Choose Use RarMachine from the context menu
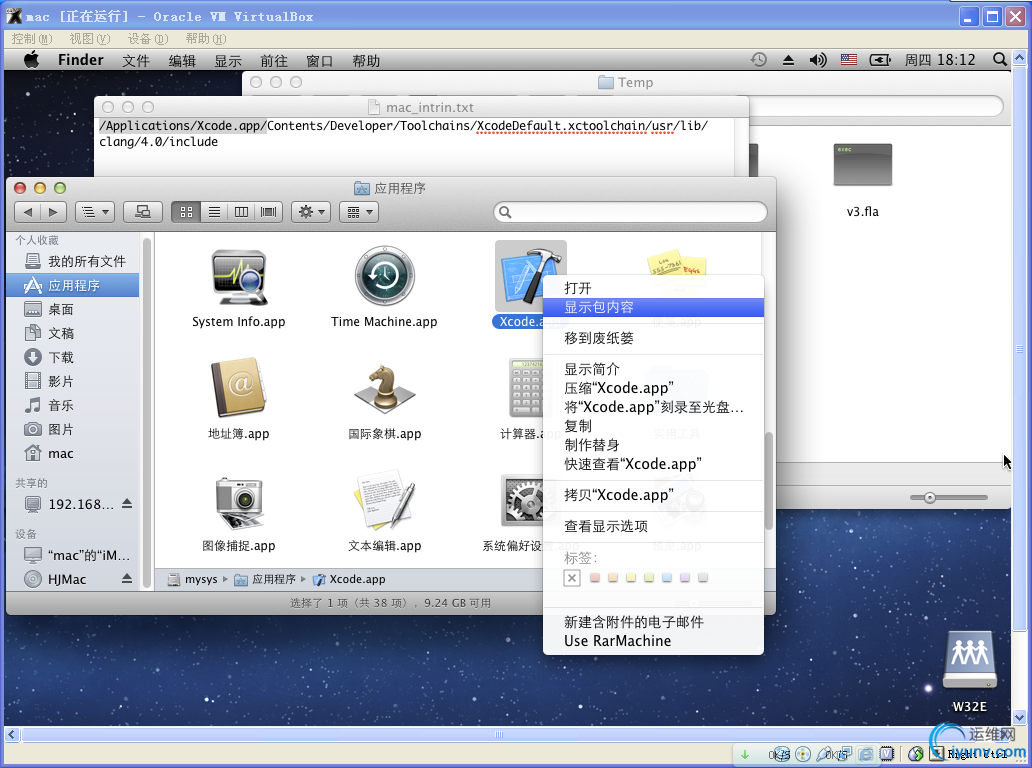Image resolution: width=1032 pixels, height=768 pixels. tap(654, 641)
